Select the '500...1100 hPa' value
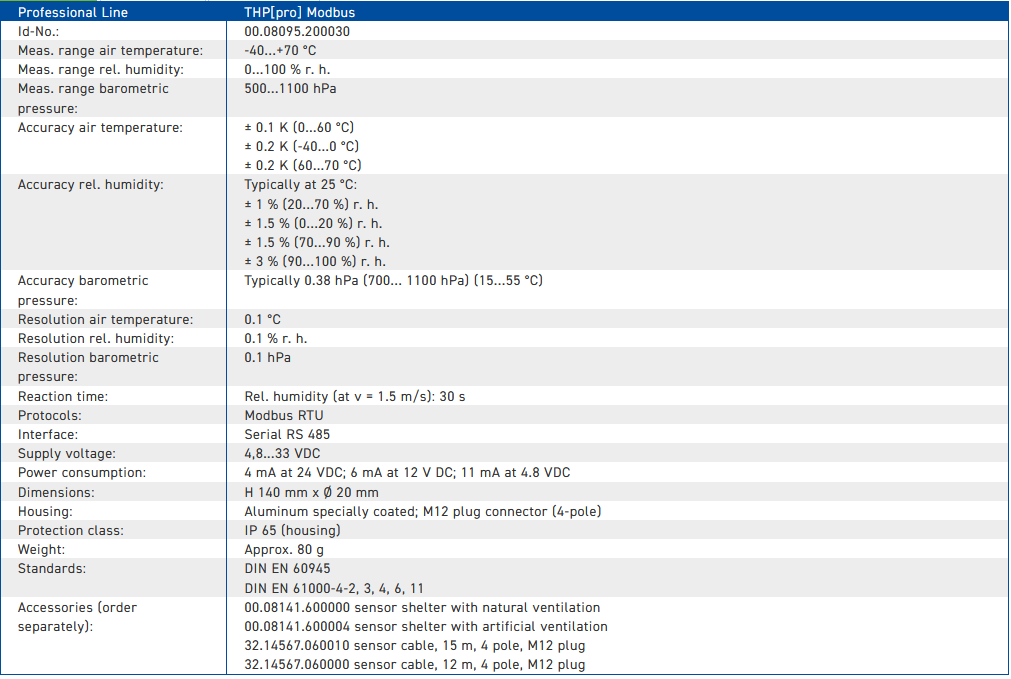 click(x=290, y=88)
